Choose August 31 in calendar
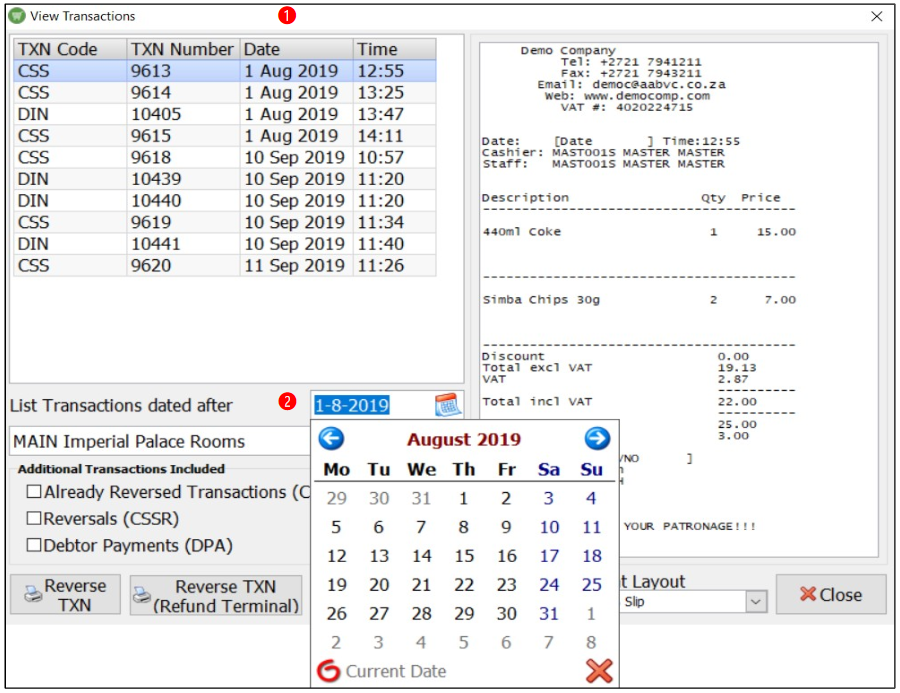 (x=549, y=613)
